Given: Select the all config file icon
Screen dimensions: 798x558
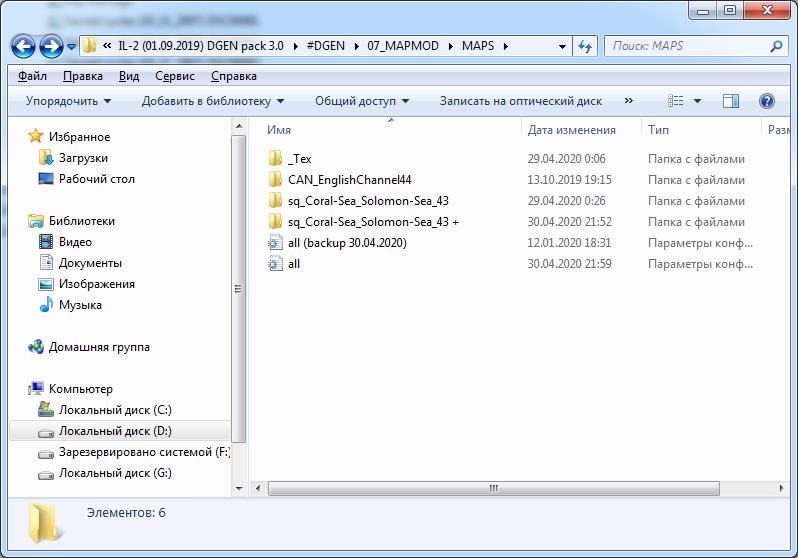Looking at the screenshot, I should point(275,263).
